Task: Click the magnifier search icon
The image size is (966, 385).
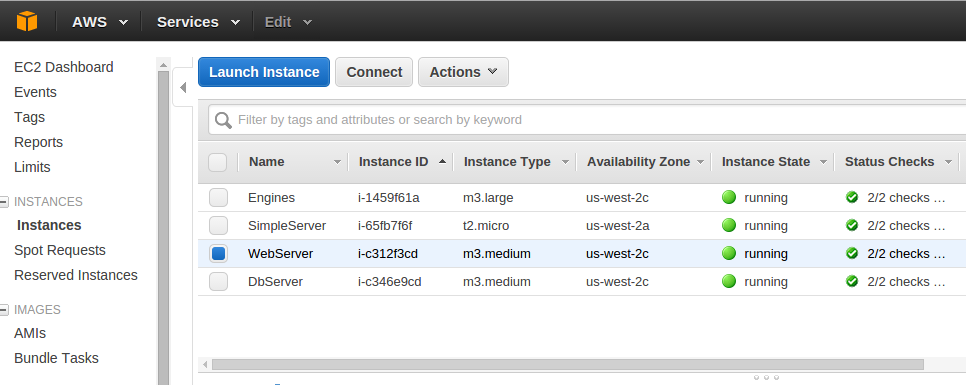Action: 223,120
